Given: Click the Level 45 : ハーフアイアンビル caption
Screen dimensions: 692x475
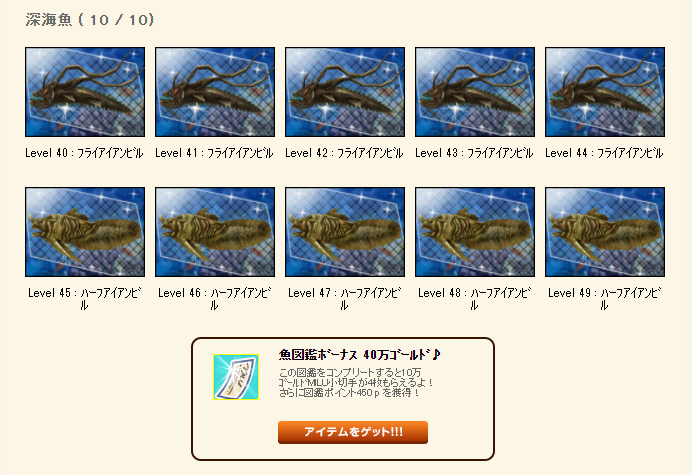Looking at the screenshot, I should pos(84,299).
